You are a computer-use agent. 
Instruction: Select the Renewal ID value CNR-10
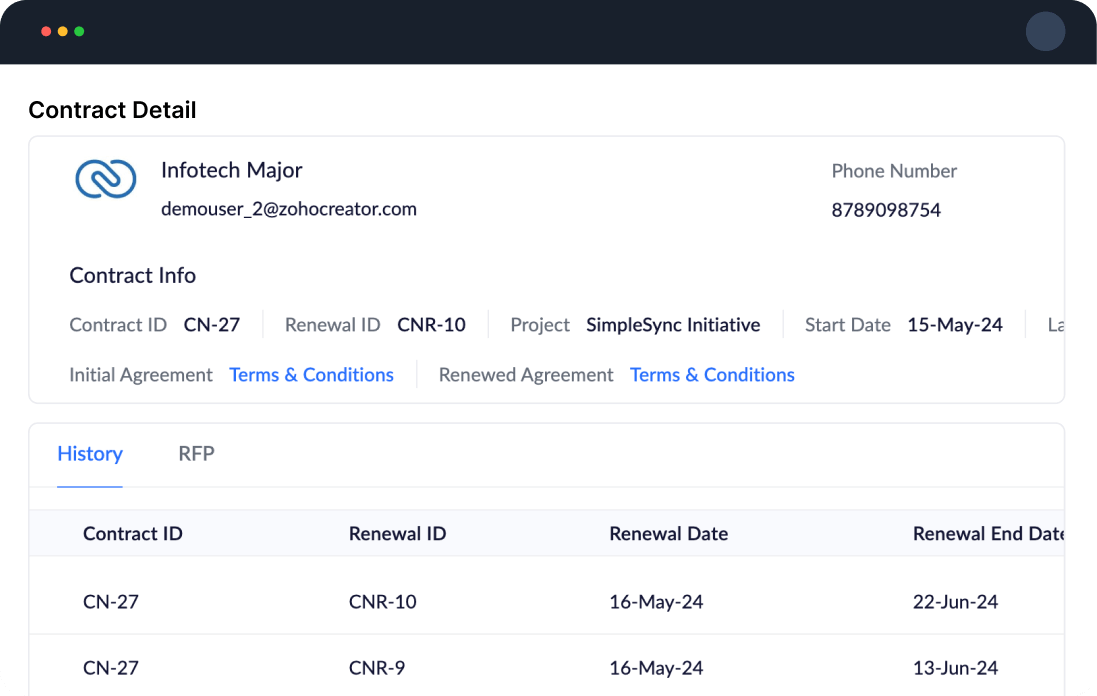[431, 324]
